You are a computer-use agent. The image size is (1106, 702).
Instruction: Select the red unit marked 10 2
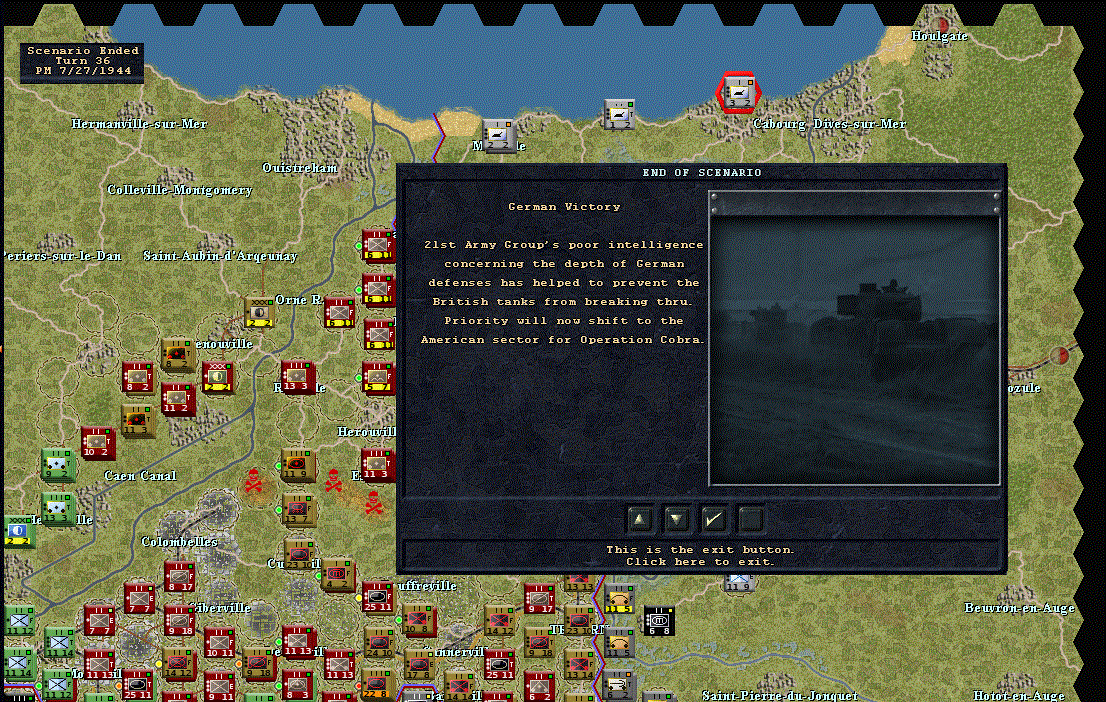[97, 442]
